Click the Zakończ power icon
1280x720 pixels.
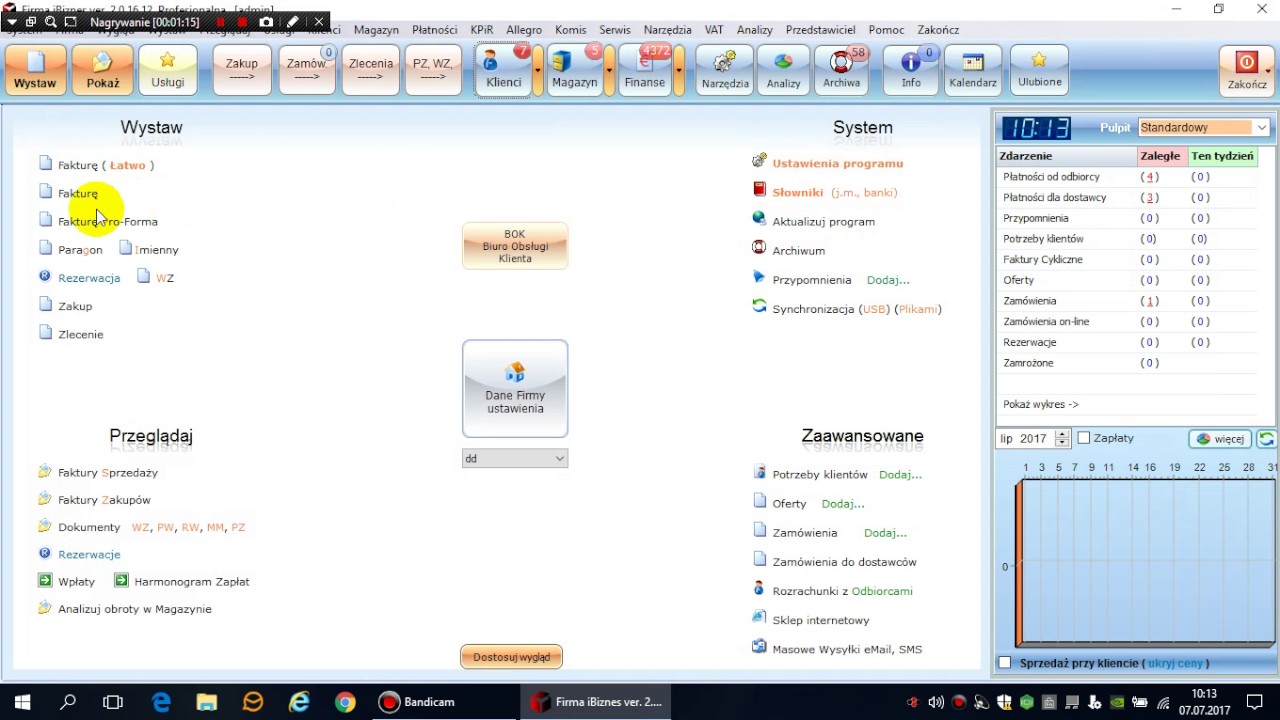[1246, 70]
